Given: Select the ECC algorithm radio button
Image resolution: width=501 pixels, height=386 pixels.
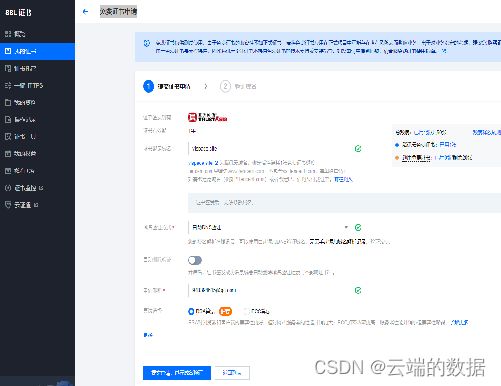Looking at the screenshot, I should point(246,311).
